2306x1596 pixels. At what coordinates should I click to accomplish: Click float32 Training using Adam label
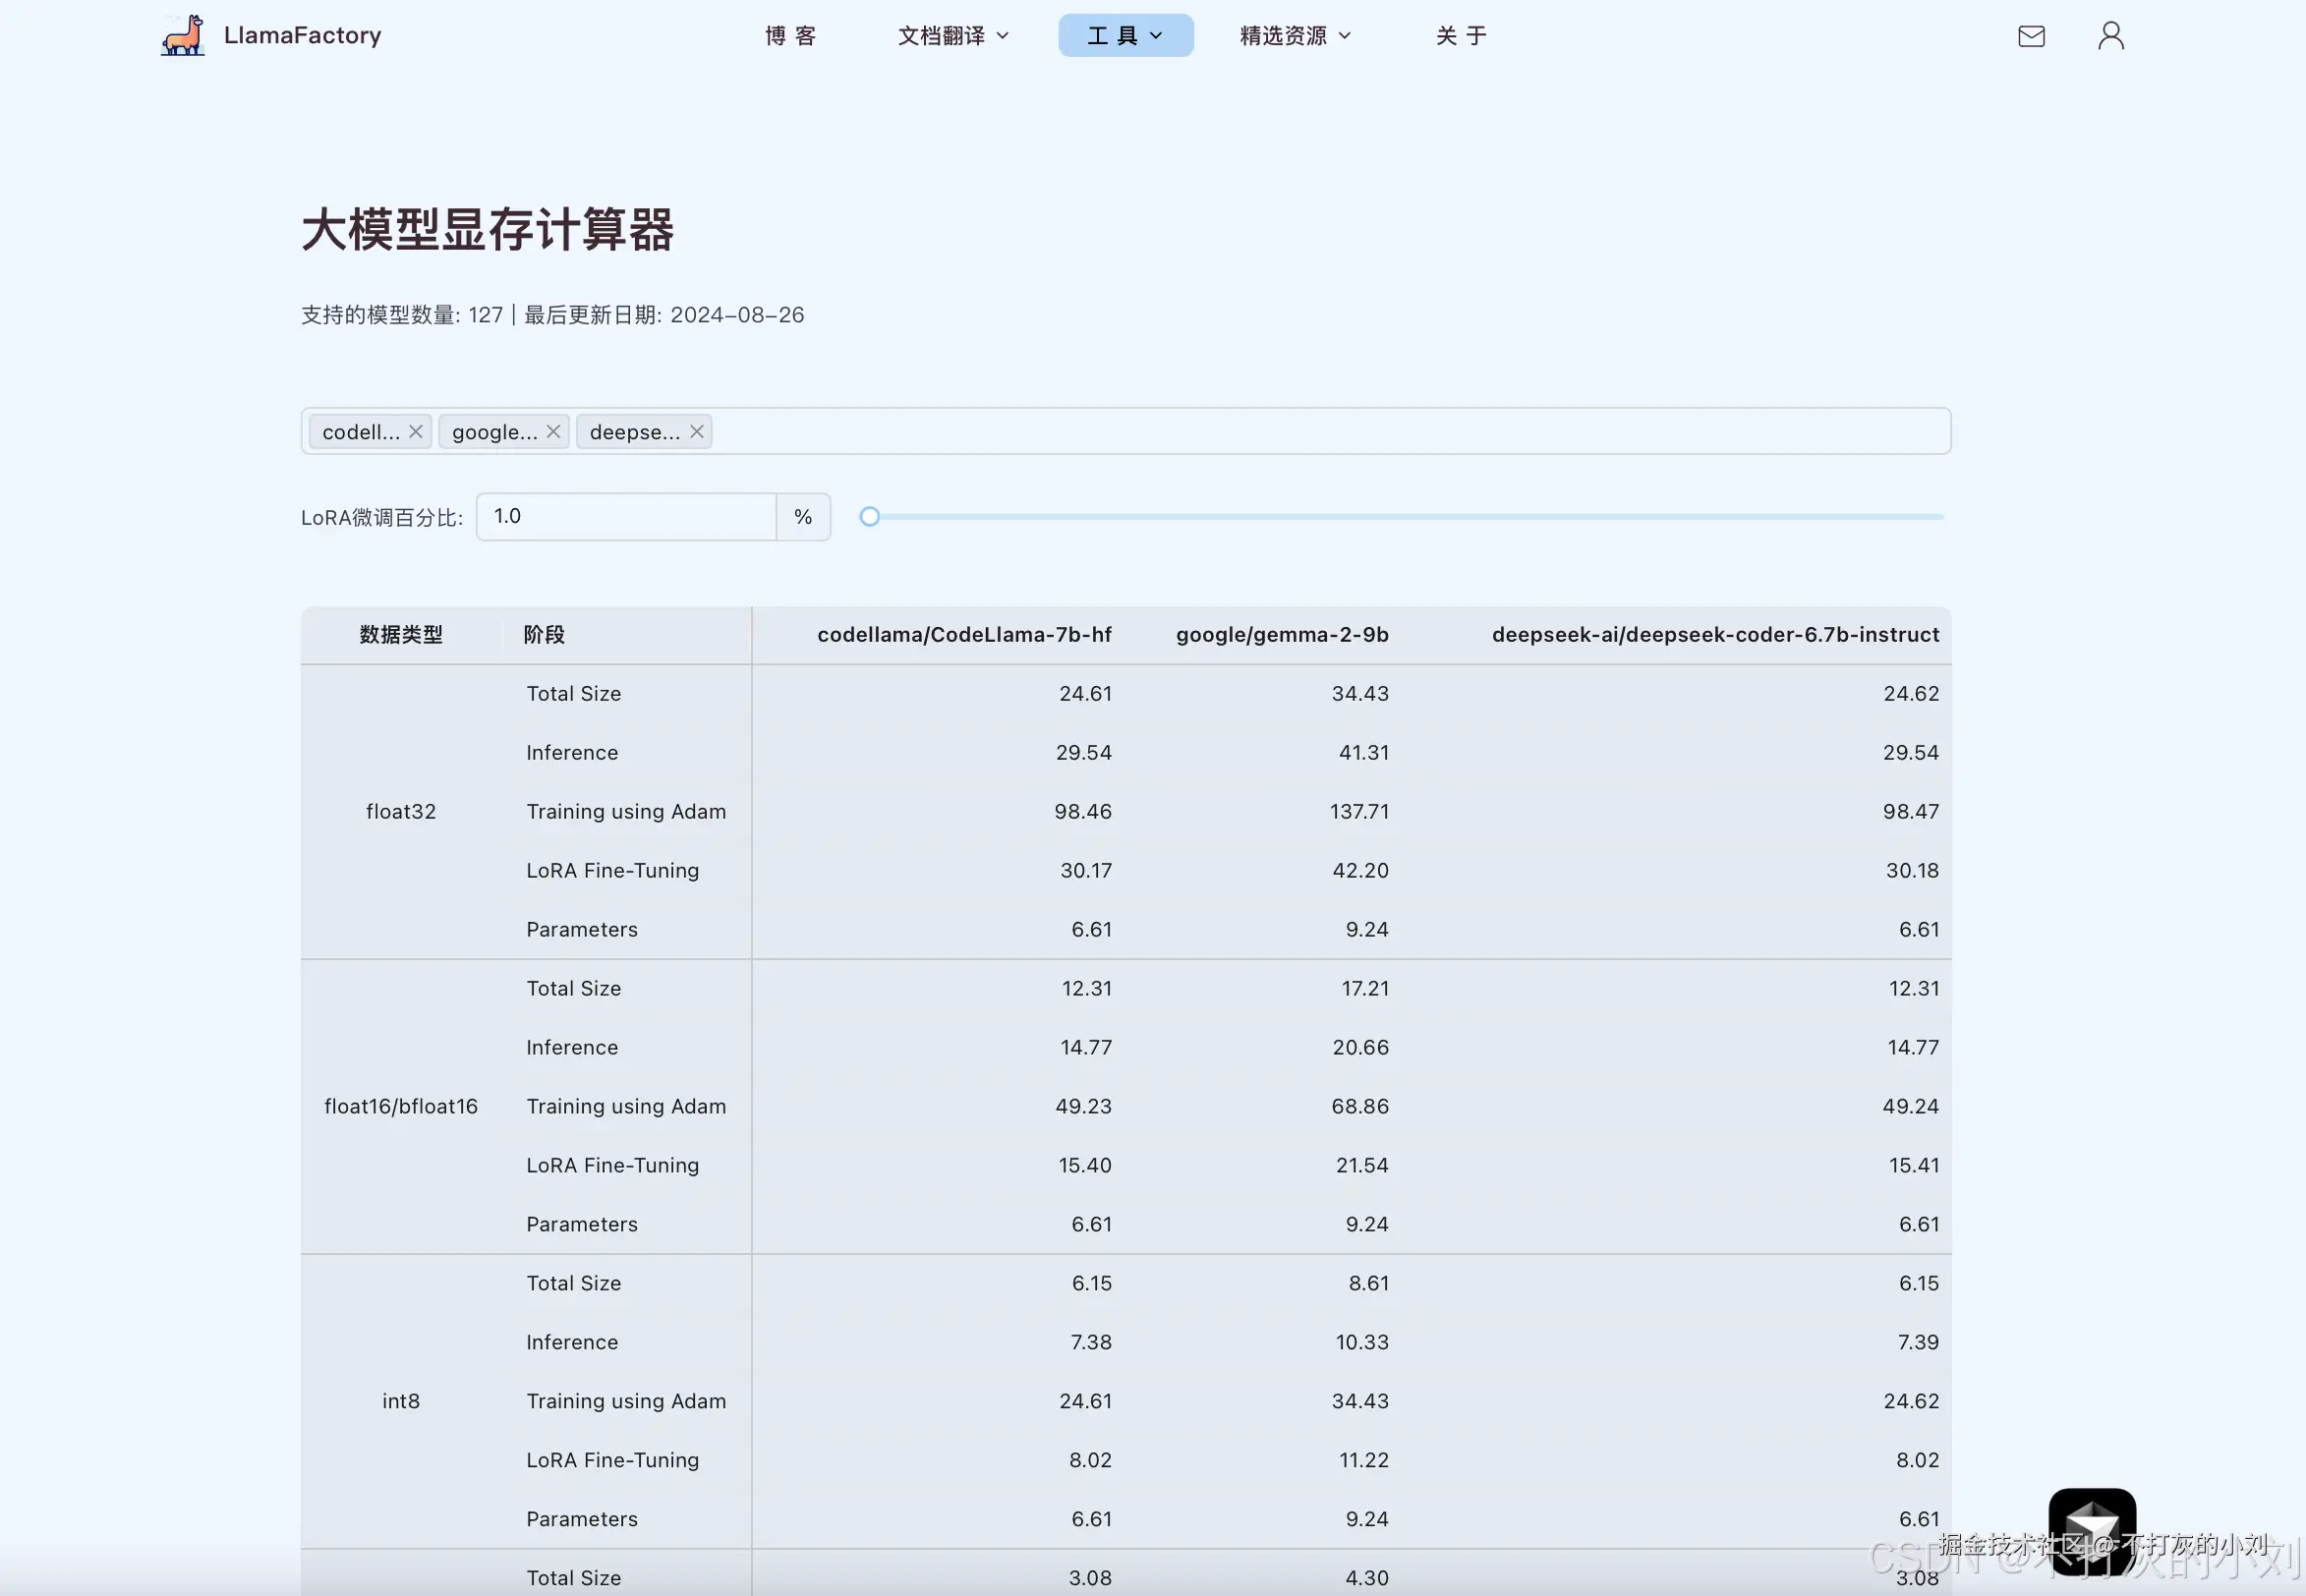626,812
